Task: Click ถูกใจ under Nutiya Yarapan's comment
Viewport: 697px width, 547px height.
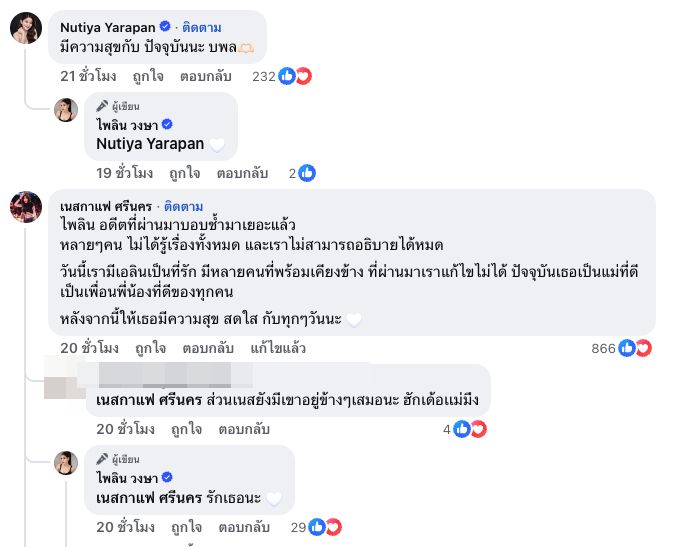Action: pos(150,76)
